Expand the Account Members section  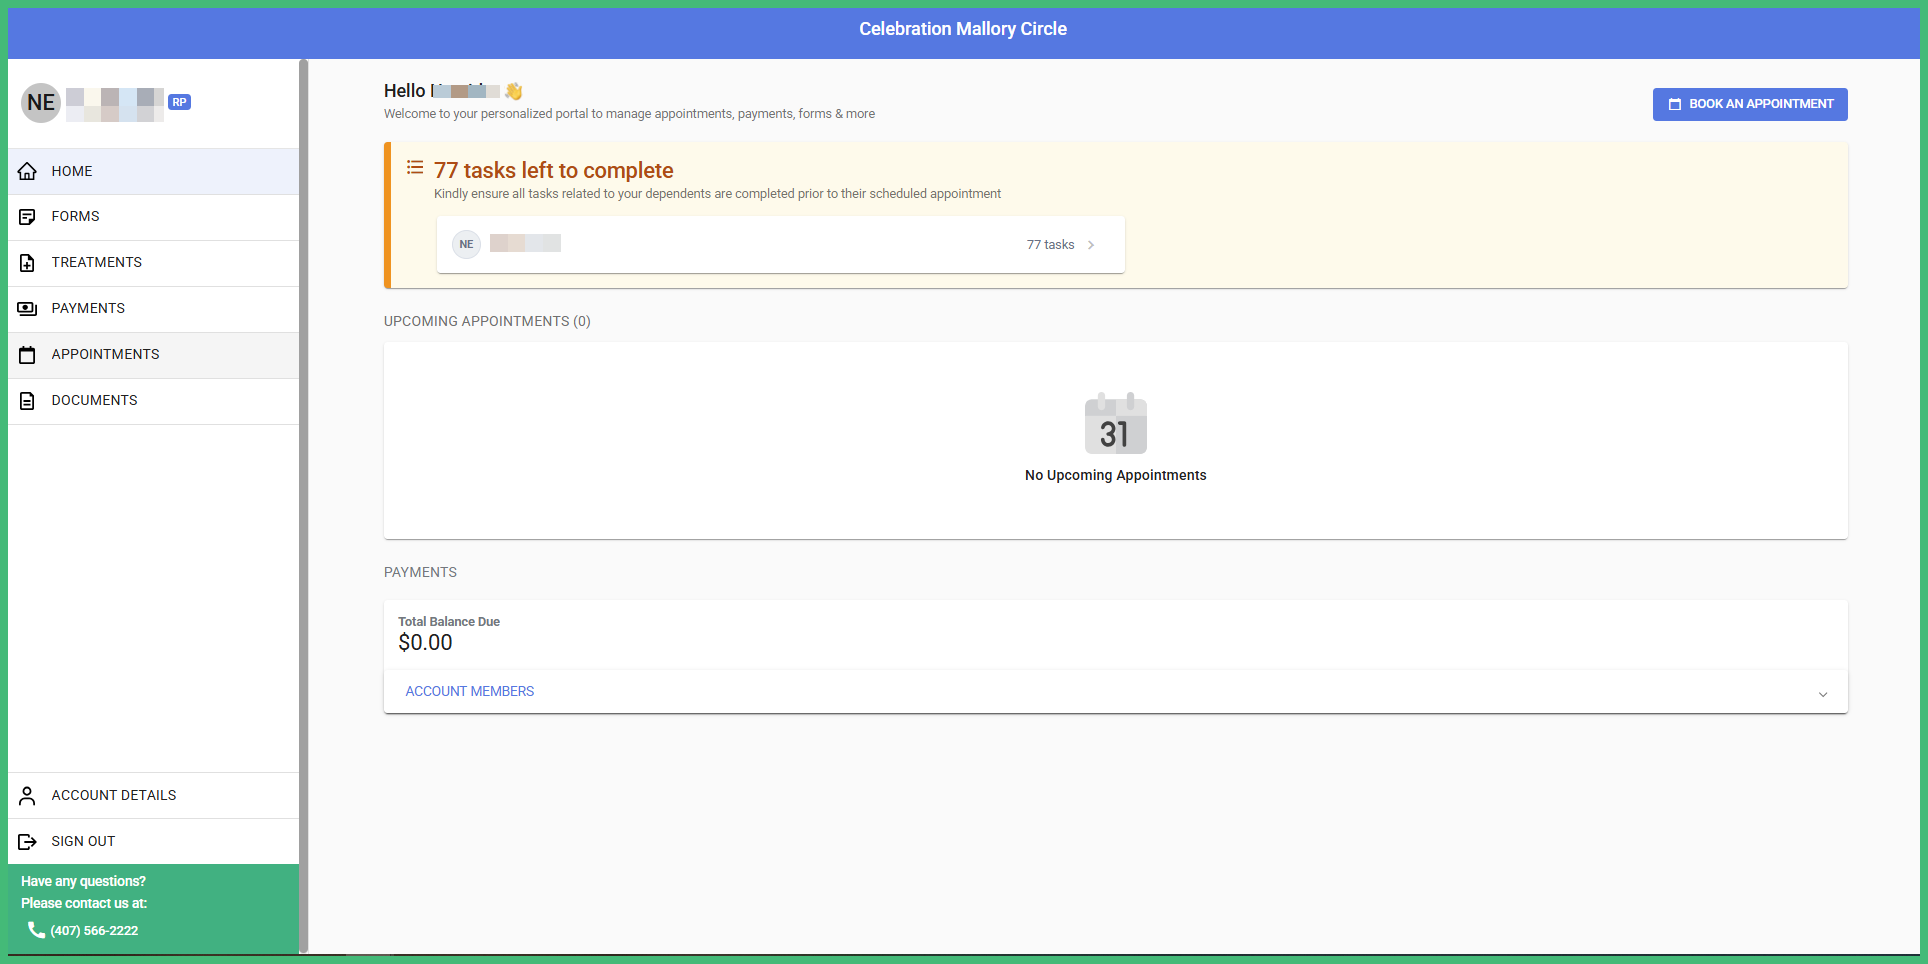pyautogui.click(x=469, y=691)
